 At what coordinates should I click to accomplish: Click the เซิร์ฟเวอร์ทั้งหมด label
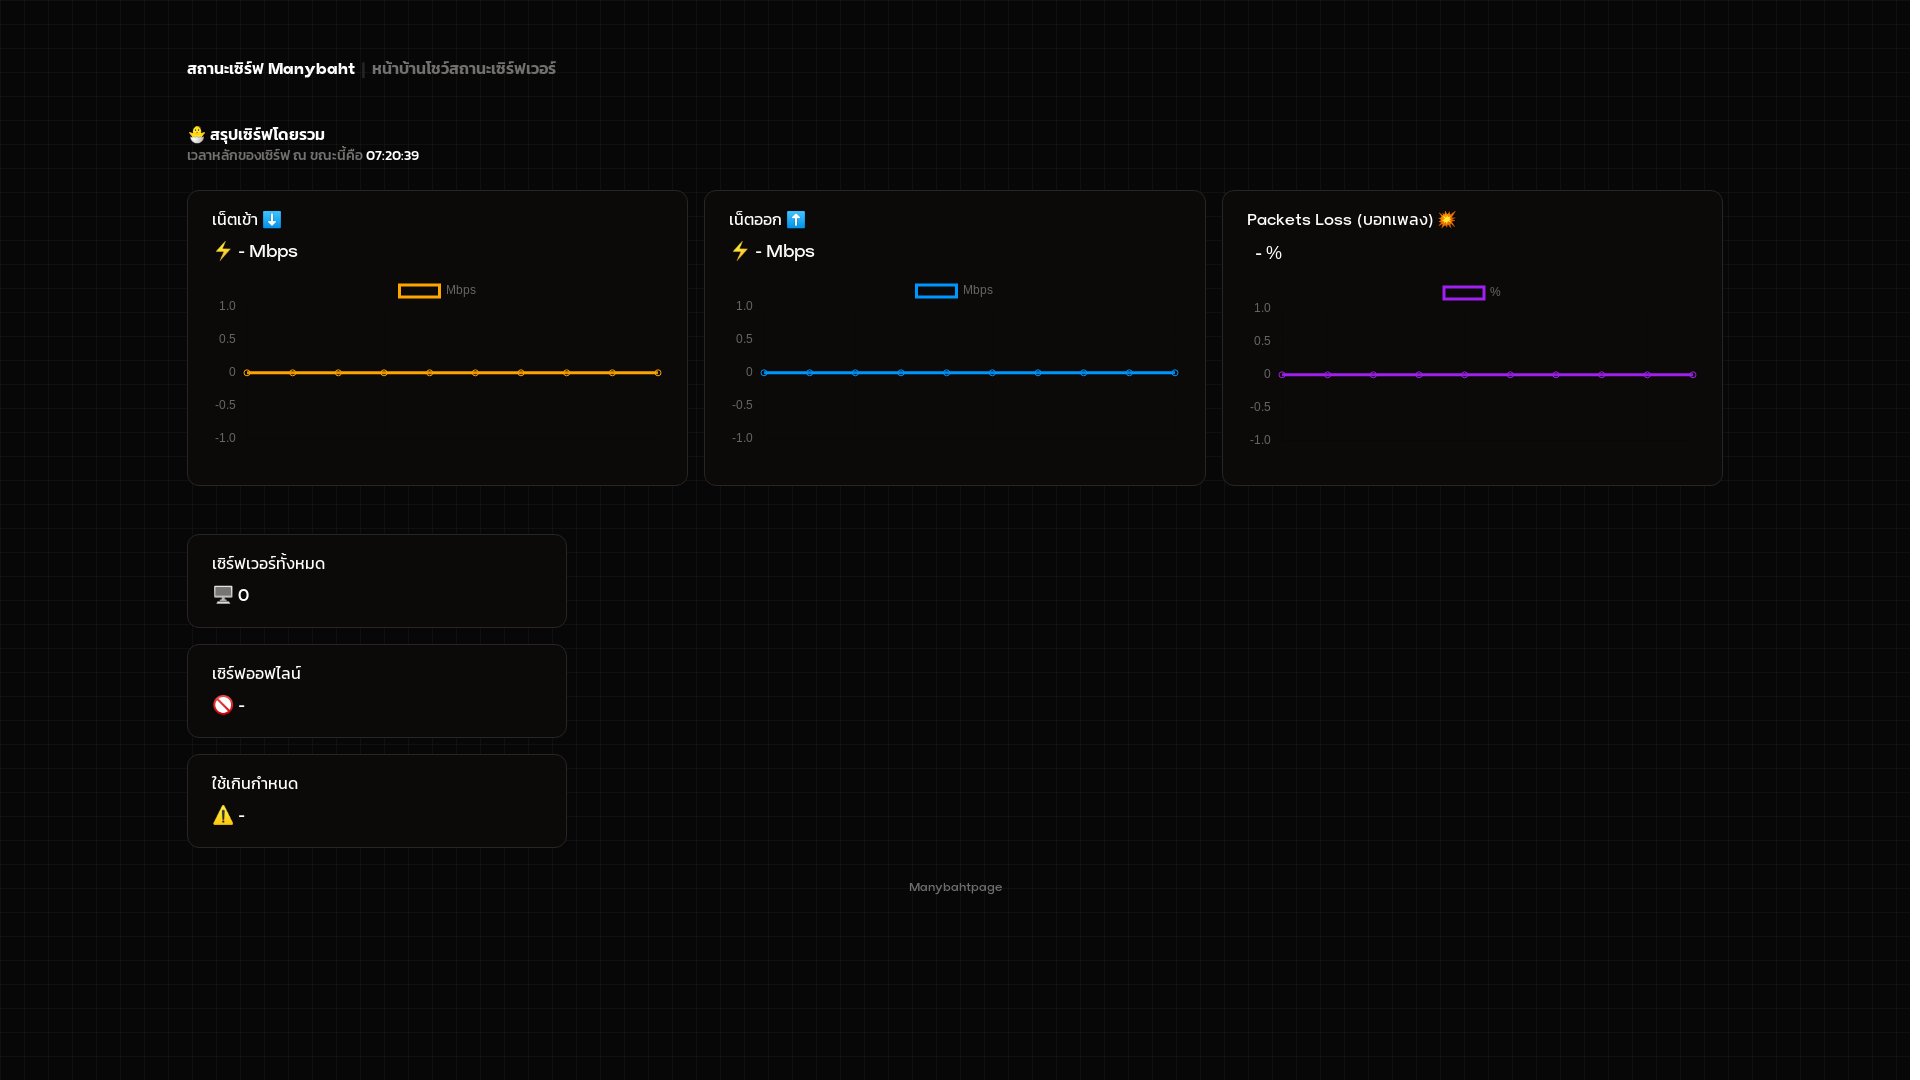tap(268, 563)
